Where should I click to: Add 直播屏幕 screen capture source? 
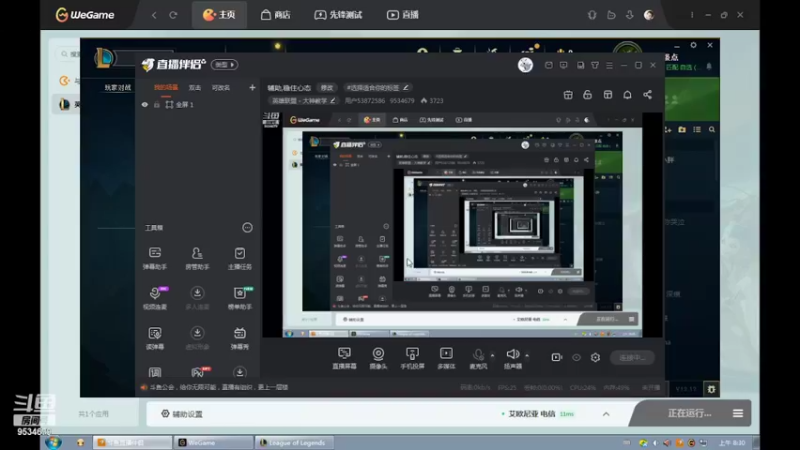[344, 358]
